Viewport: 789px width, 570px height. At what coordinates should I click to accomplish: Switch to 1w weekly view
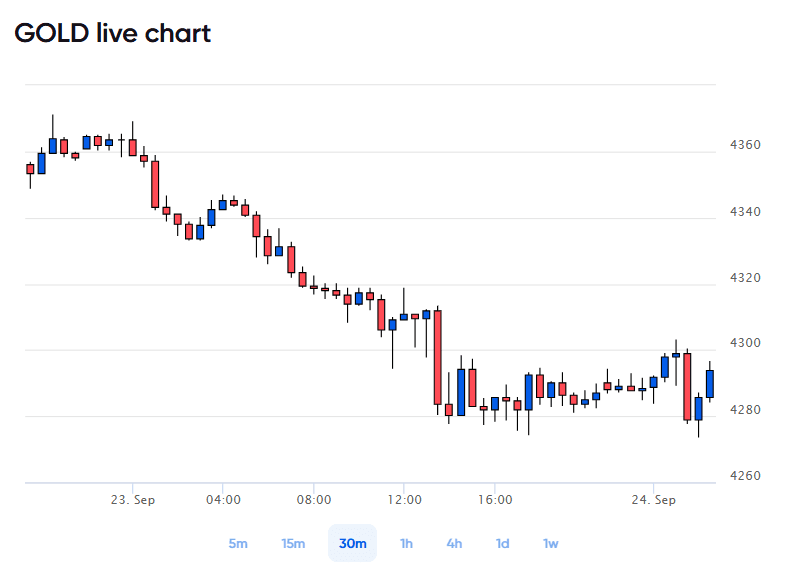tap(550, 543)
